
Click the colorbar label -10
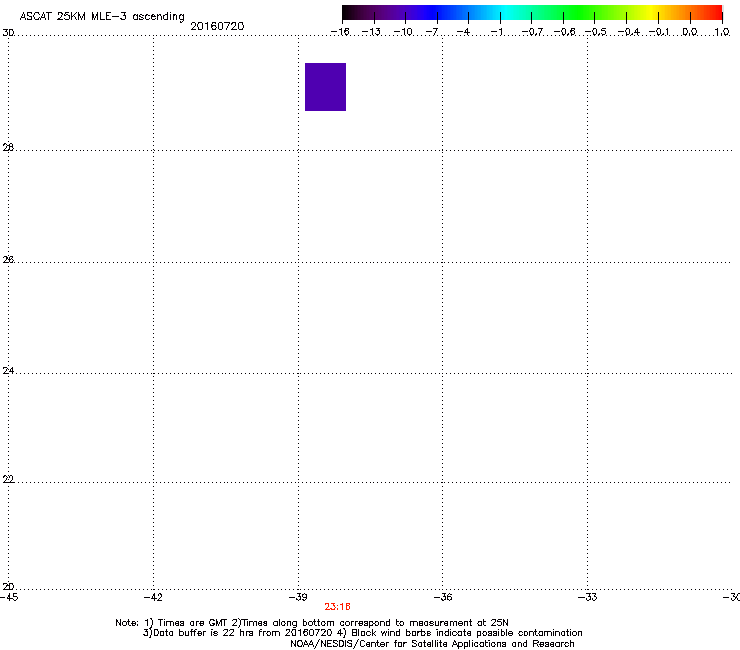point(403,32)
